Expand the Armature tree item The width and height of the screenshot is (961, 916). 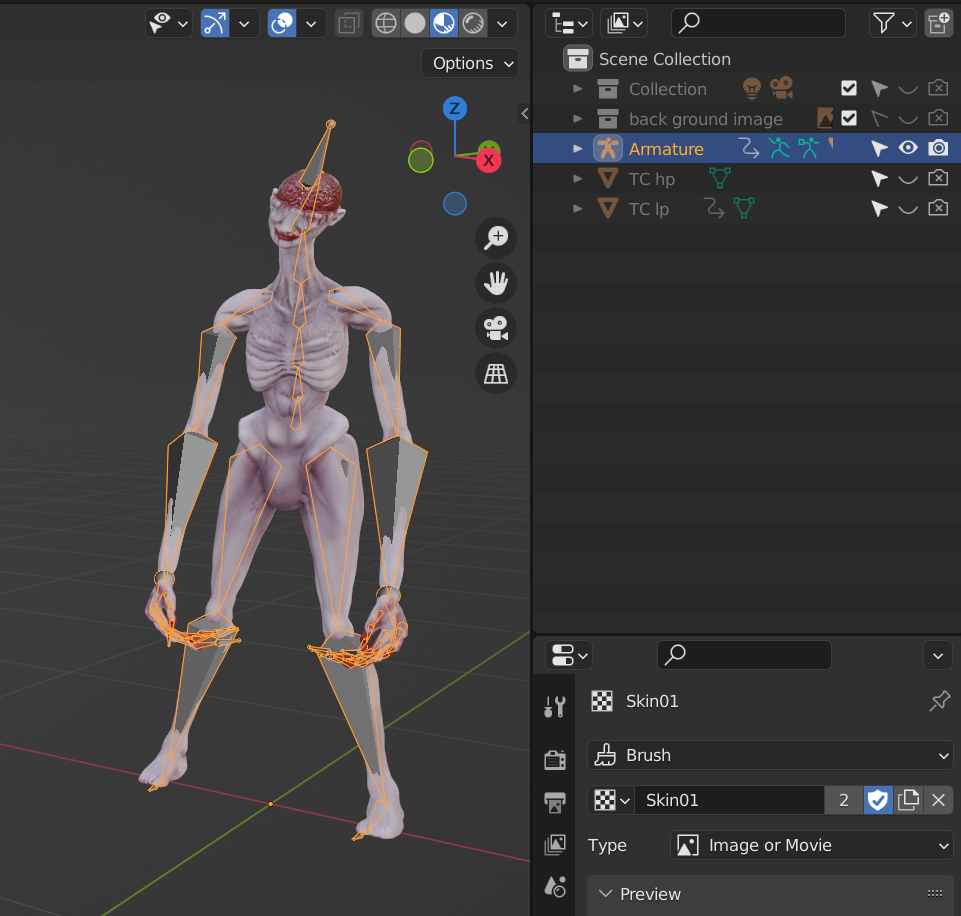click(577, 148)
